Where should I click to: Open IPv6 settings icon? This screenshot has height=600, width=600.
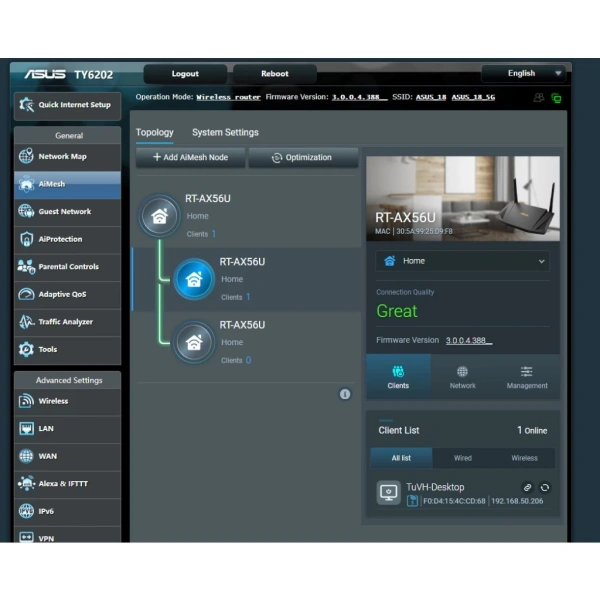26,511
